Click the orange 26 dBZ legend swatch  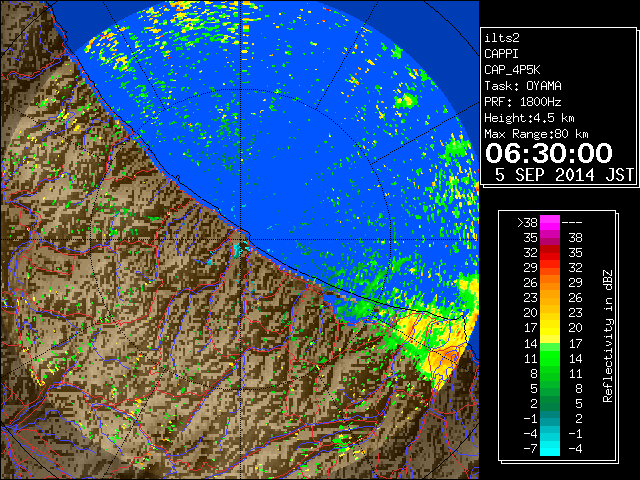tap(550, 283)
